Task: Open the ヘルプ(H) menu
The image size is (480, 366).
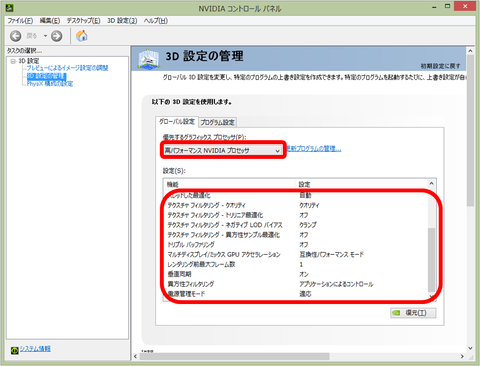Action: pyautogui.click(x=156, y=21)
